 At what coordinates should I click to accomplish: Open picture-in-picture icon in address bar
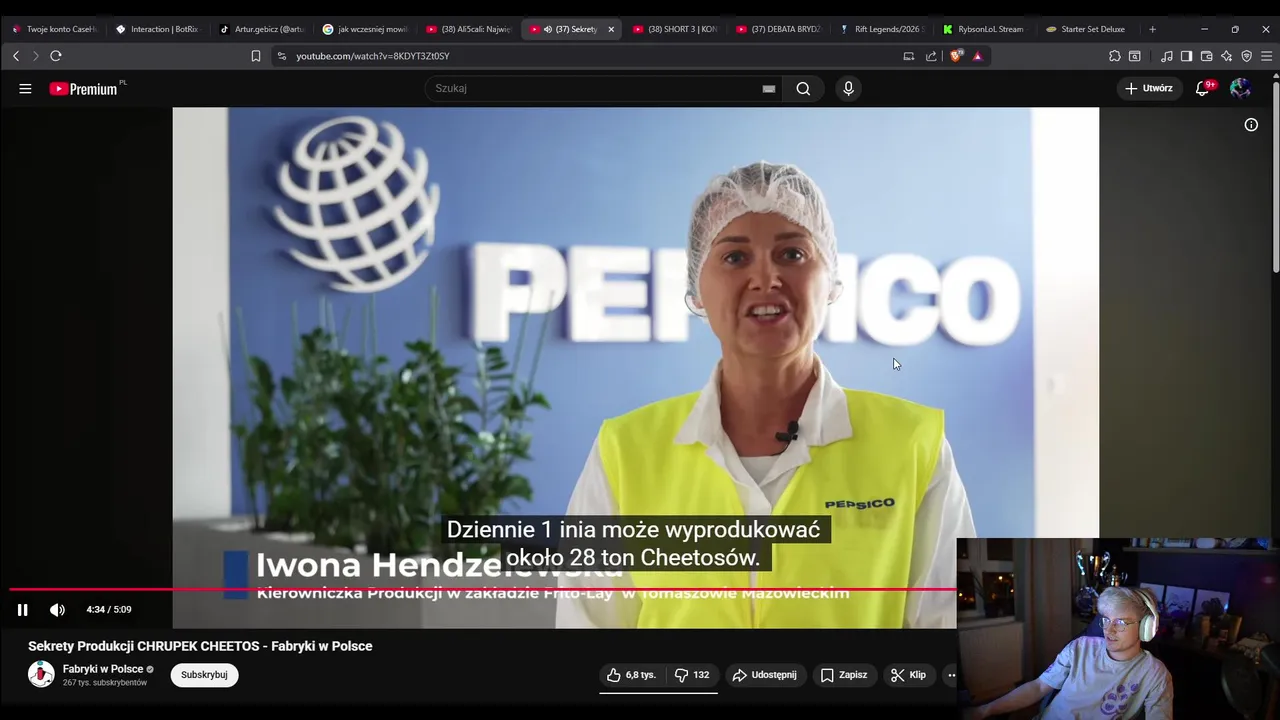[x=909, y=56]
